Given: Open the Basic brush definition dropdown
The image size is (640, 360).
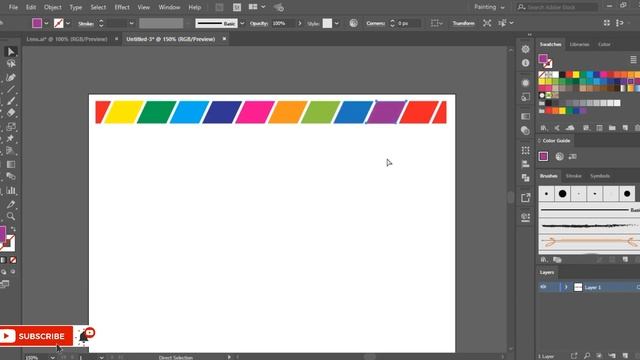Looking at the screenshot, I should click(242, 24).
